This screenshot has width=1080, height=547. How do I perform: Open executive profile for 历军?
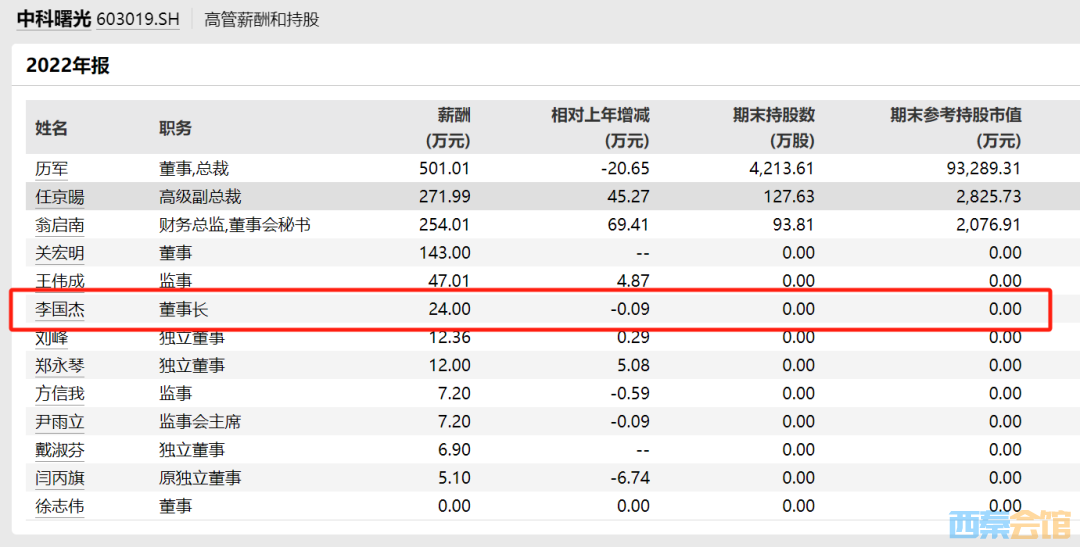pyautogui.click(x=52, y=169)
